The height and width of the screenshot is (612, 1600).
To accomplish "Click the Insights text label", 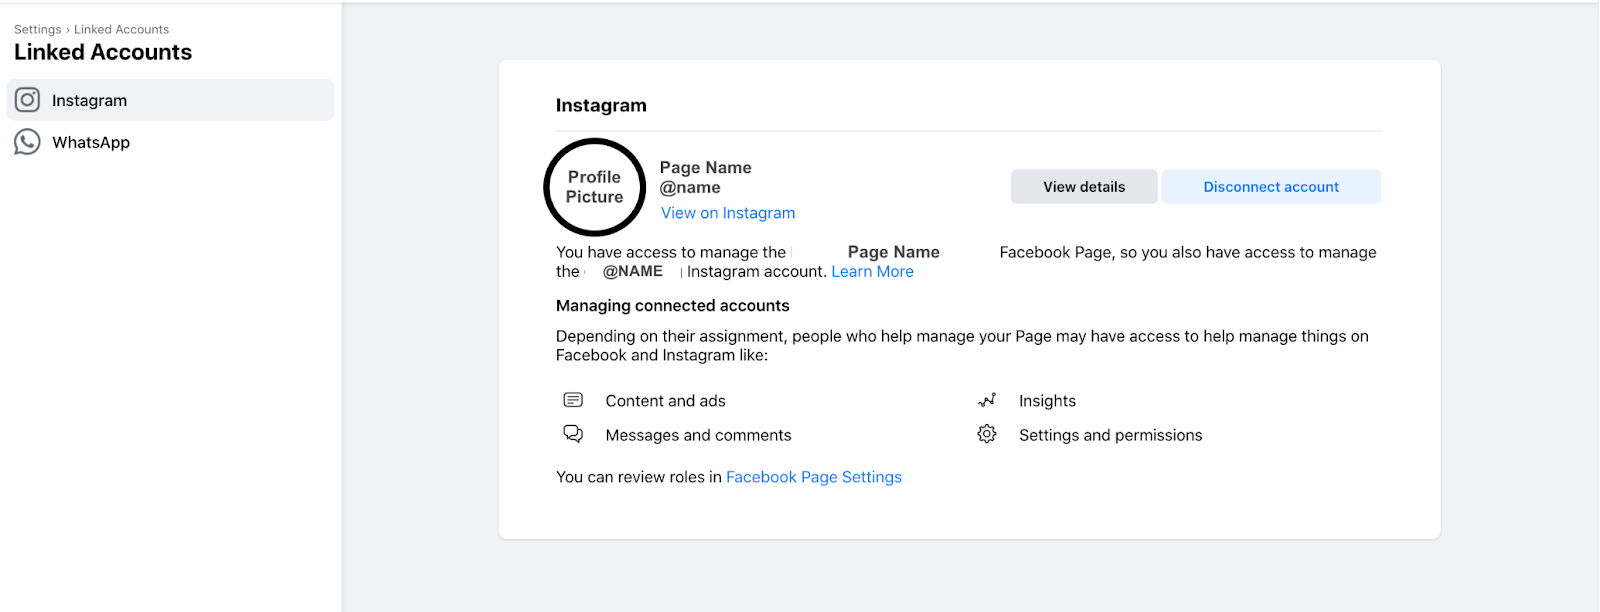I will 1047,401.
